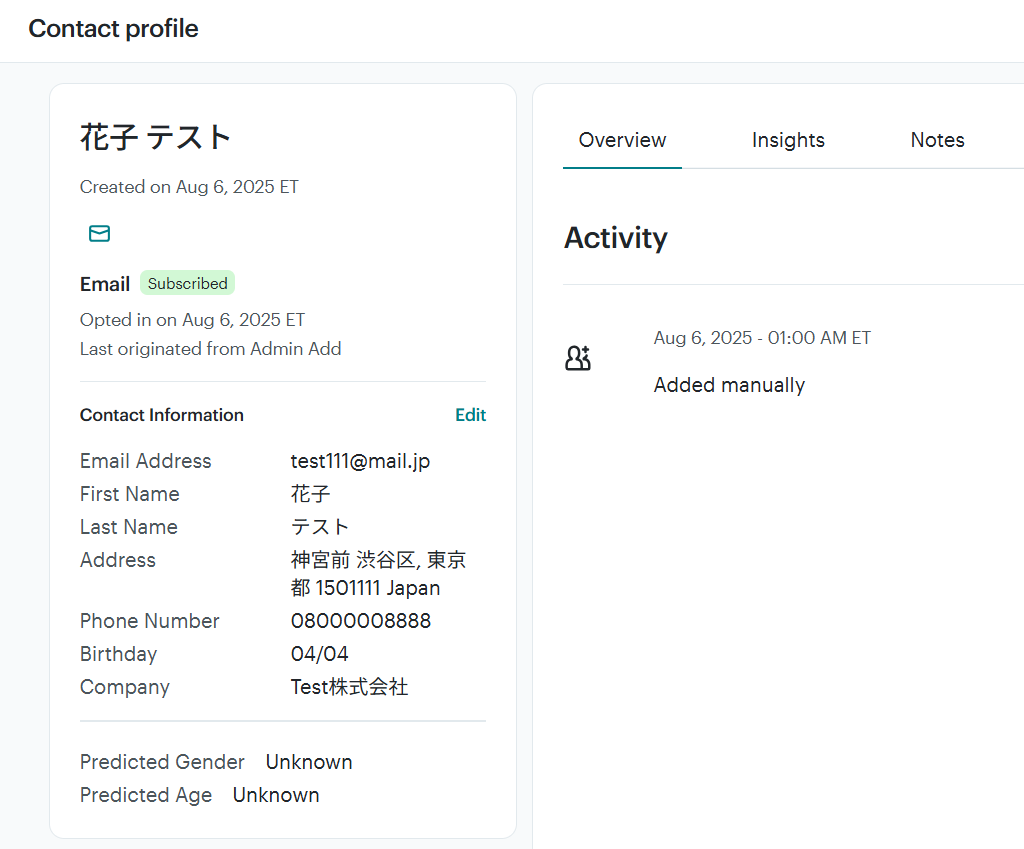Click the last name value テスト
Image resolution: width=1024 pixels, height=849 pixels.
(x=319, y=527)
